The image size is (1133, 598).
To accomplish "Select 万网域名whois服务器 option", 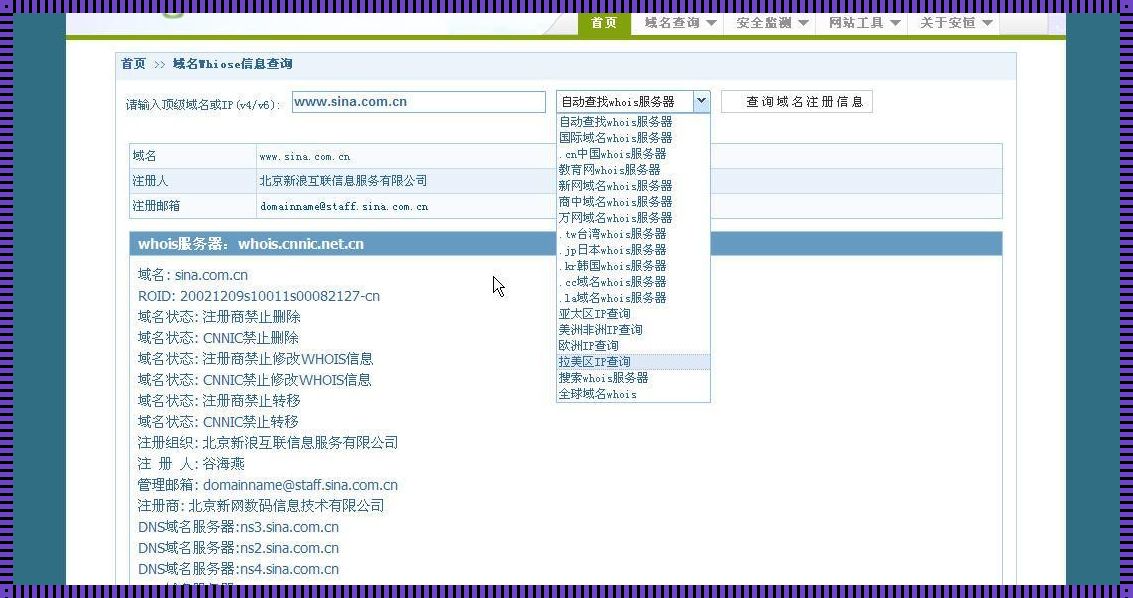I will pyautogui.click(x=633, y=217).
